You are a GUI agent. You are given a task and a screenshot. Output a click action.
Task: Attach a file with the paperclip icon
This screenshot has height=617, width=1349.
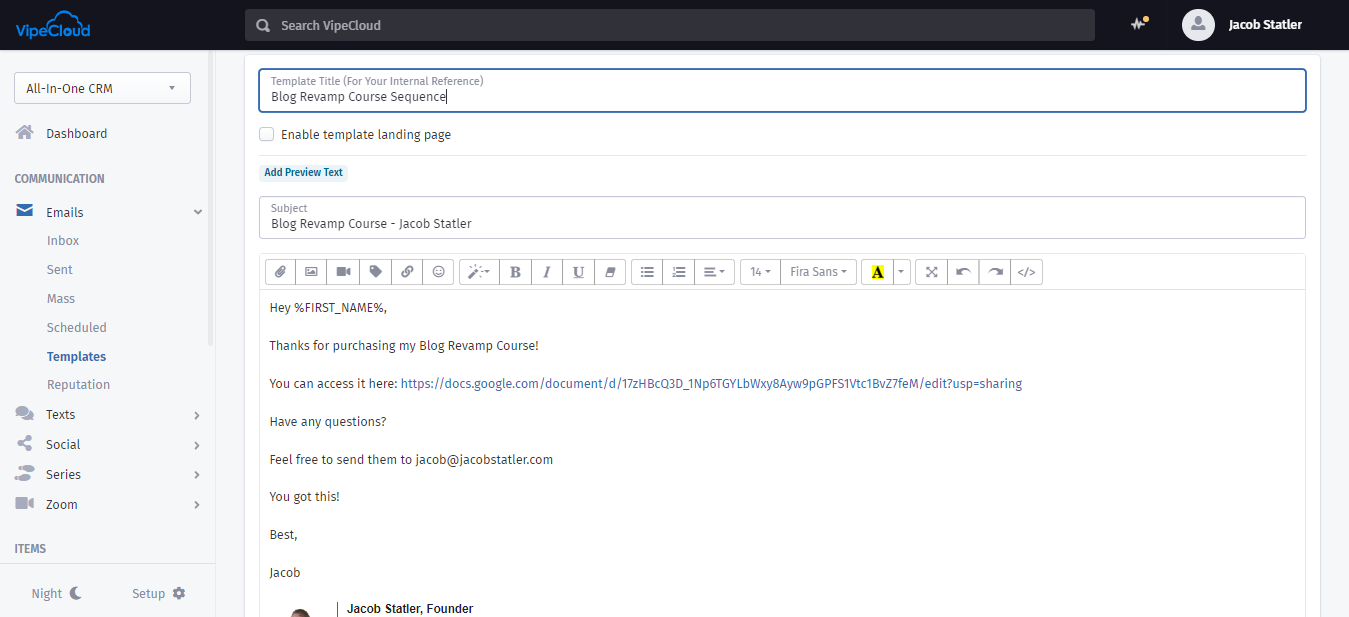click(x=280, y=272)
